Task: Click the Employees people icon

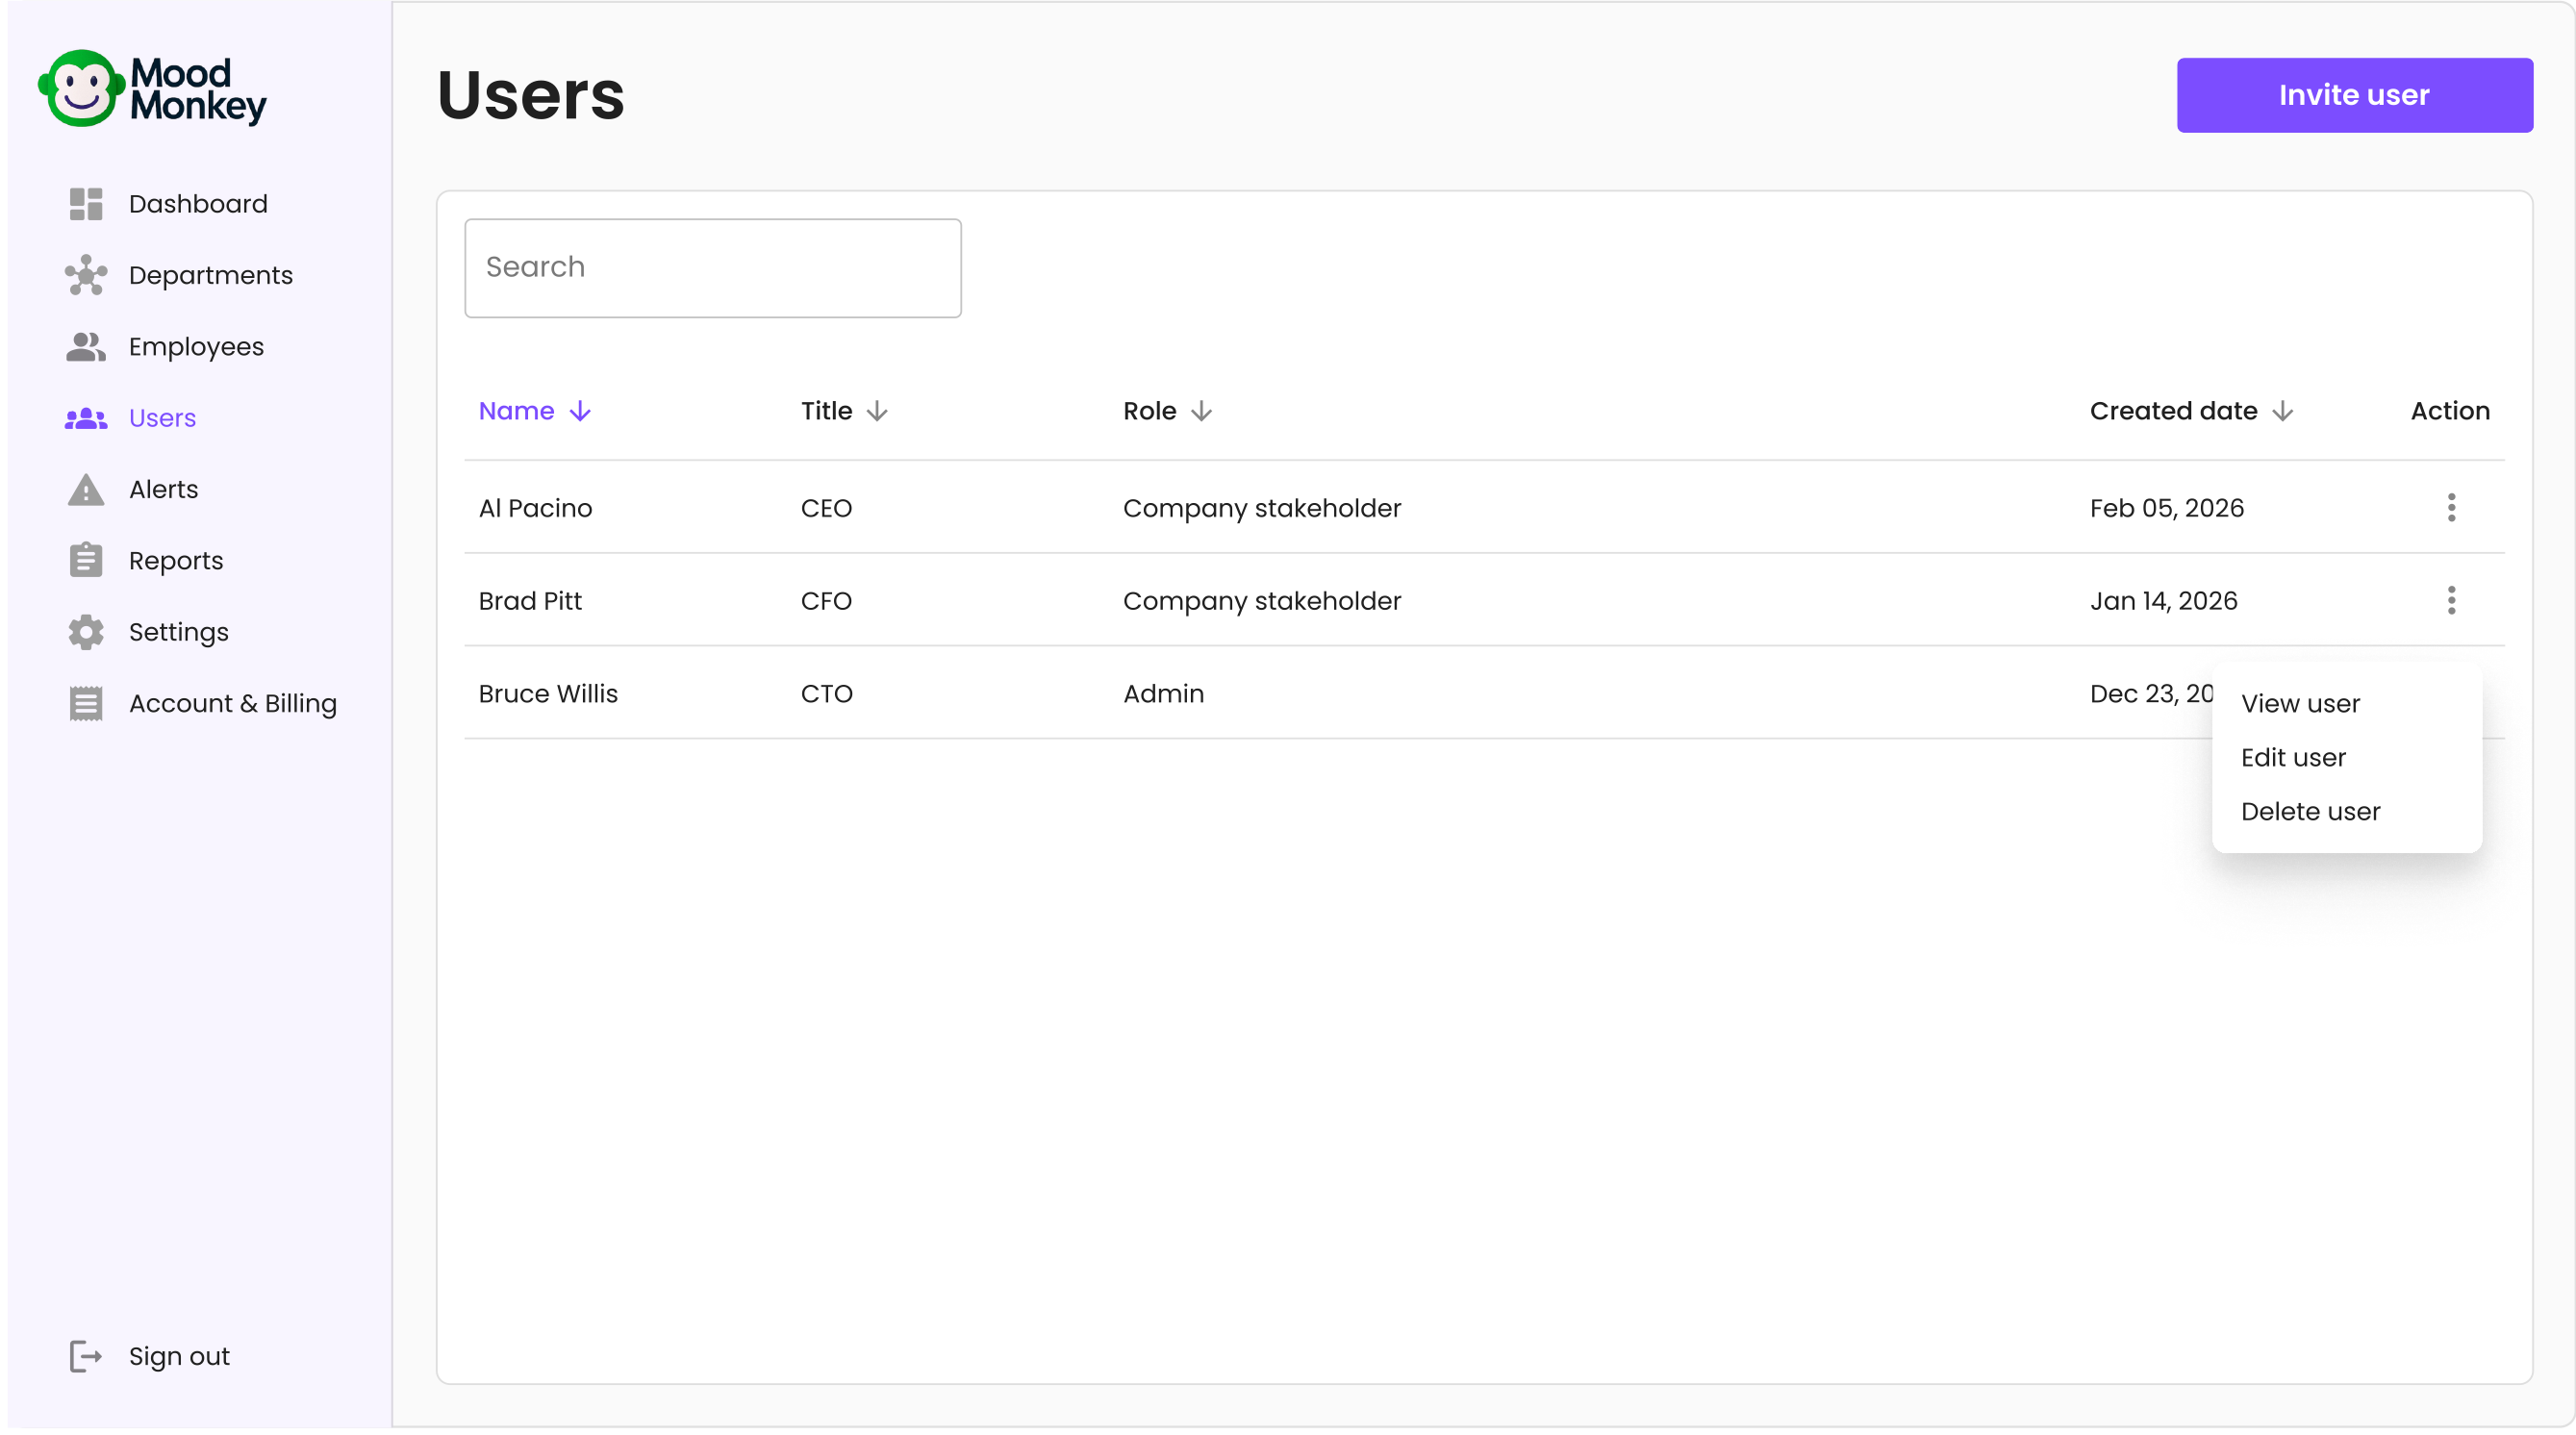Action: (x=86, y=347)
